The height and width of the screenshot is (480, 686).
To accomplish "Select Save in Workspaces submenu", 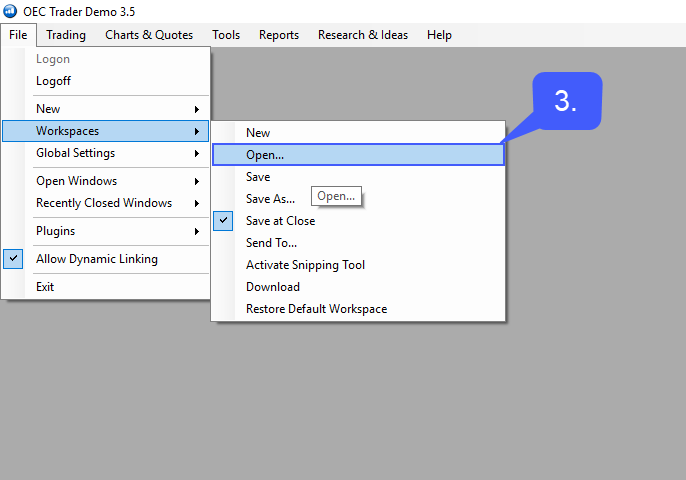I will tap(358, 177).
